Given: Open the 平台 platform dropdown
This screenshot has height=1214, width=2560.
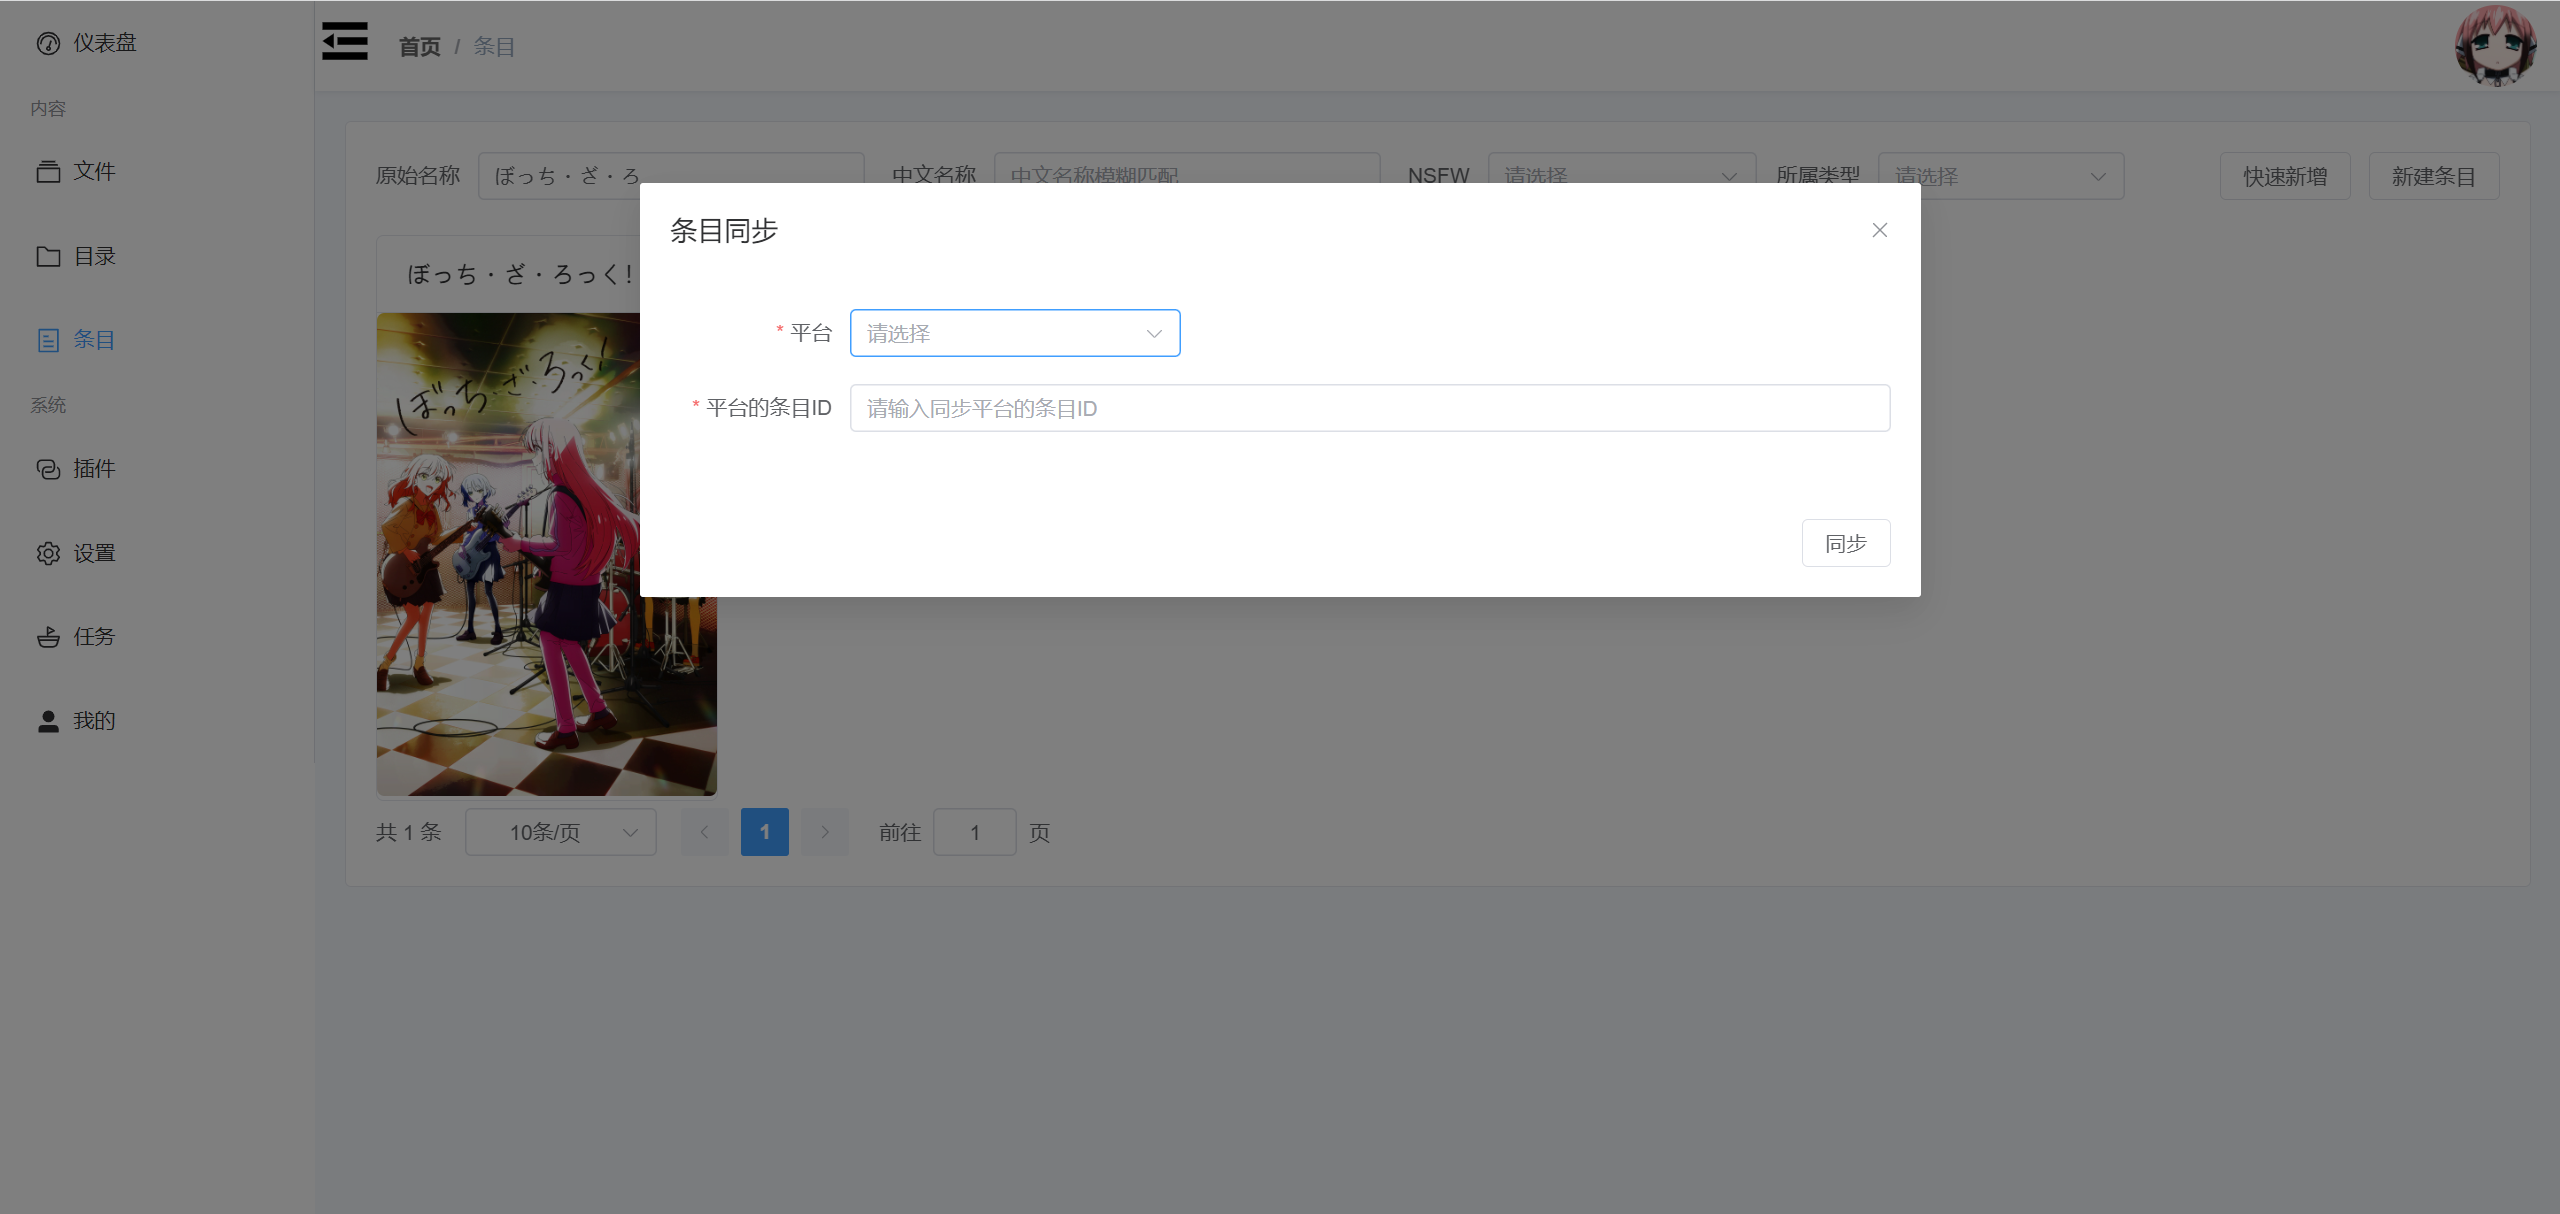Looking at the screenshot, I should (1015, 333).
